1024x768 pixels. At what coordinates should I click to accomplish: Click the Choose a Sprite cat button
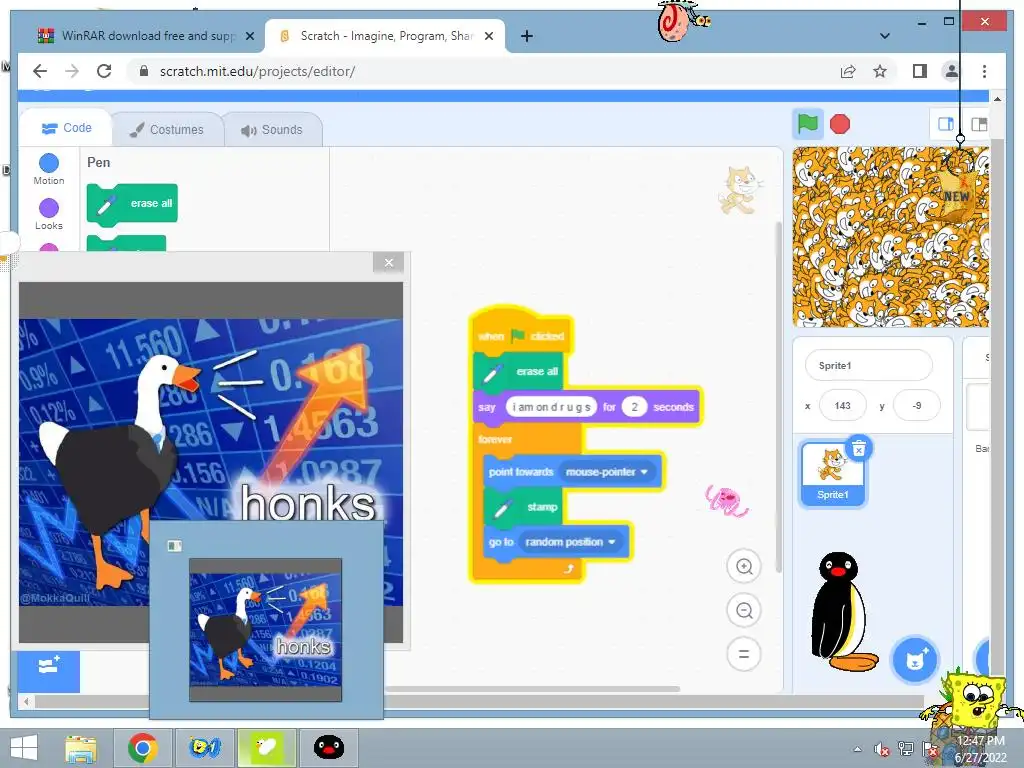click(915, 660)
